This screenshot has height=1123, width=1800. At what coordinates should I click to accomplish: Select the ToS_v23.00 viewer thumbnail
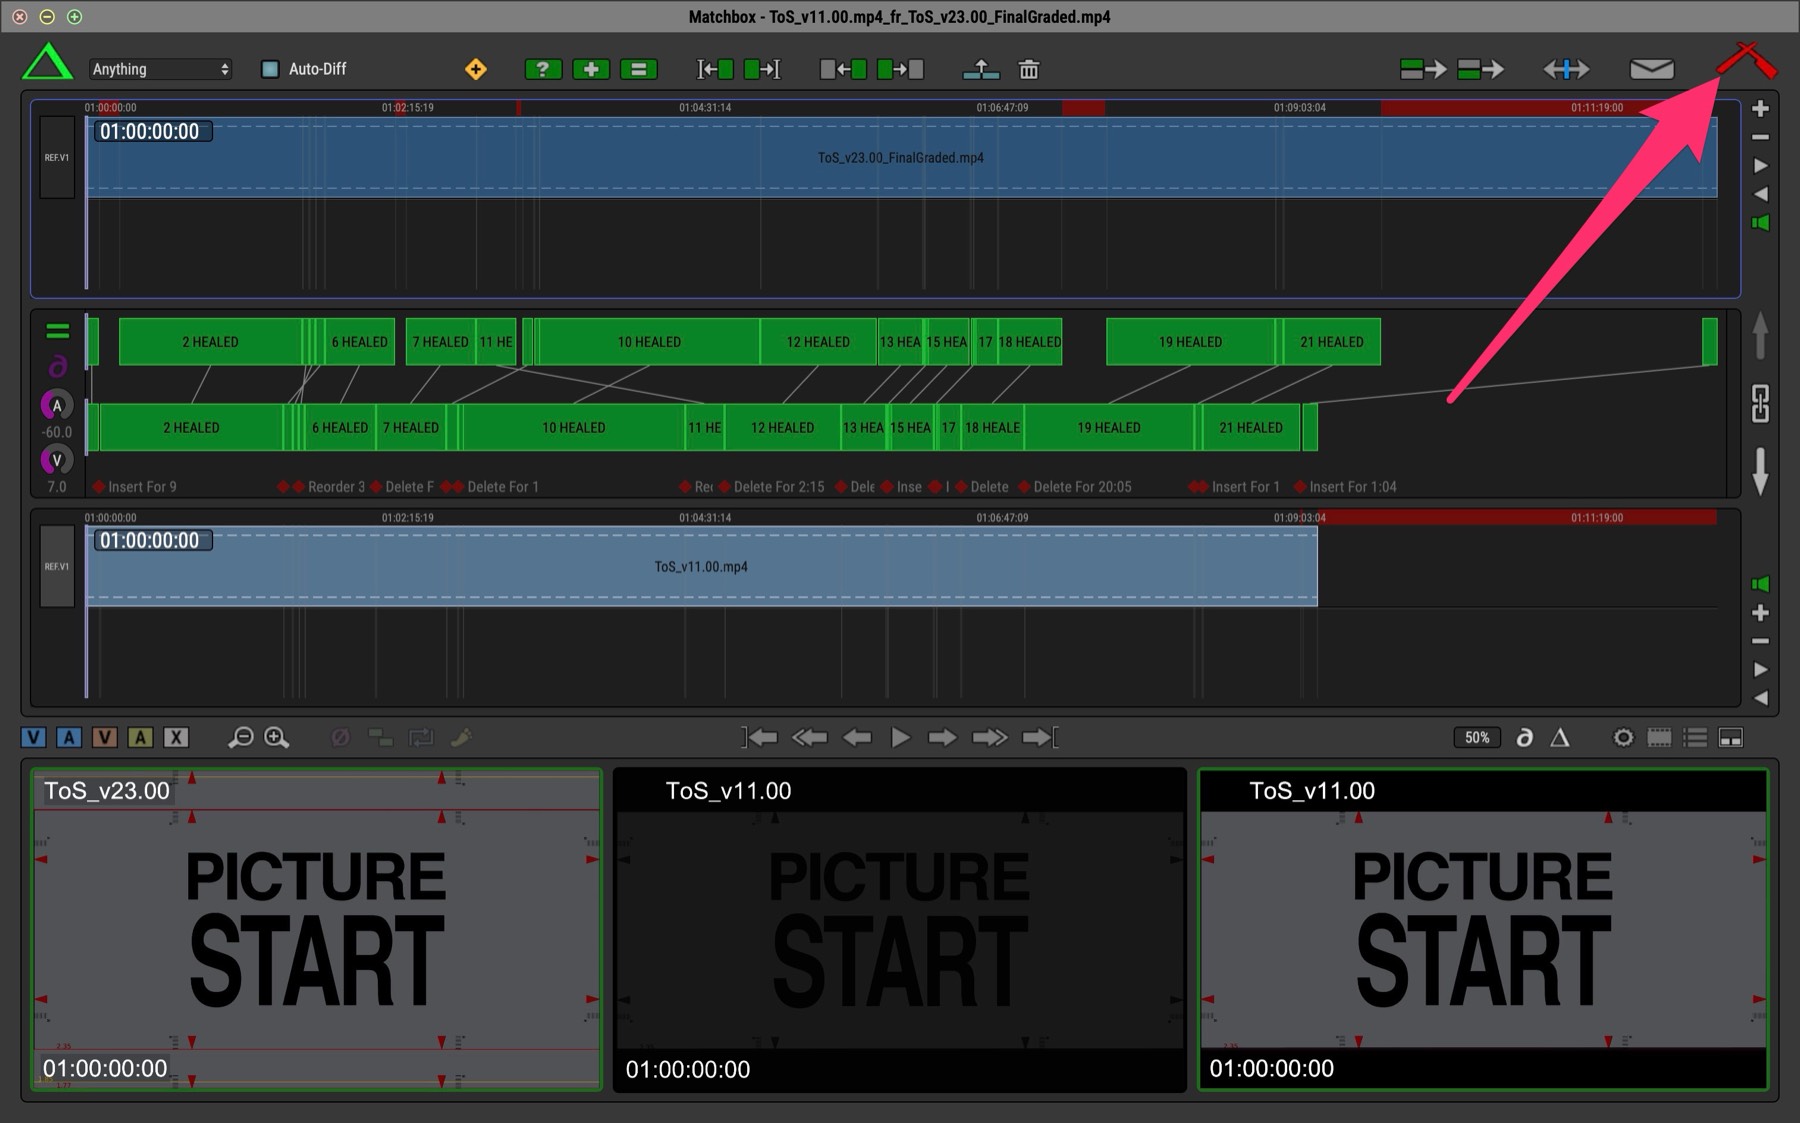point(316,929)
